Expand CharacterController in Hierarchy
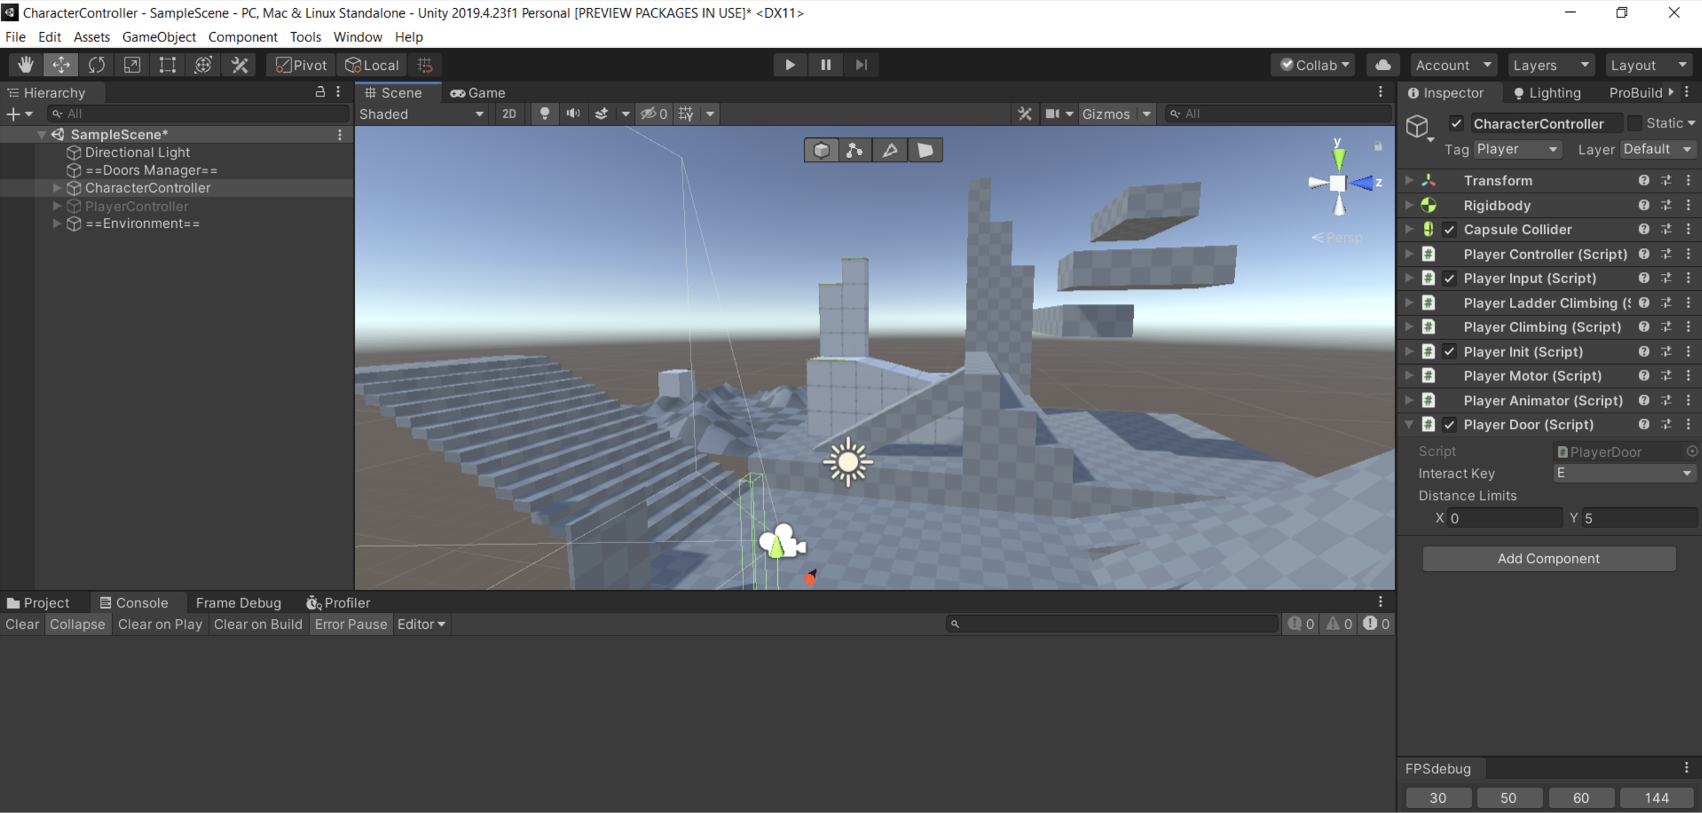Screen dimensions: 1702x813 [x=57, y=188]
